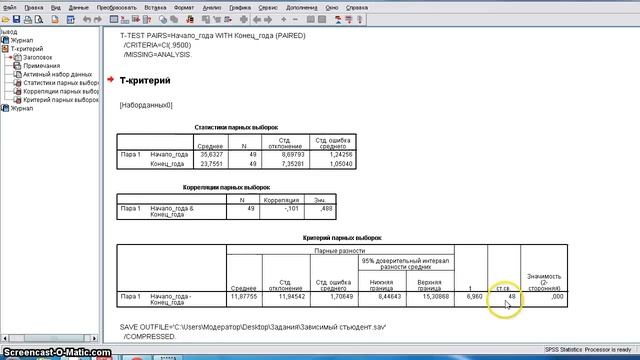Click the significance ,000 cell
The width and height of the screenshot is (640, 360).
pos(557,296)
